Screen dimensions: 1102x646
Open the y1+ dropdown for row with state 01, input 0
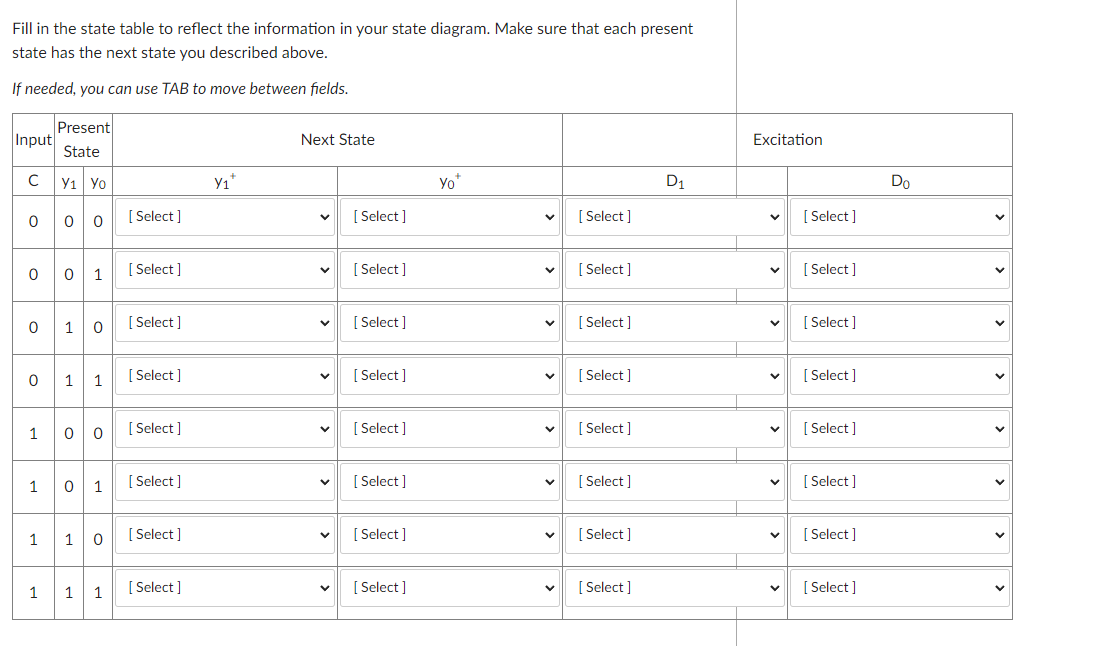coord(224,269)
